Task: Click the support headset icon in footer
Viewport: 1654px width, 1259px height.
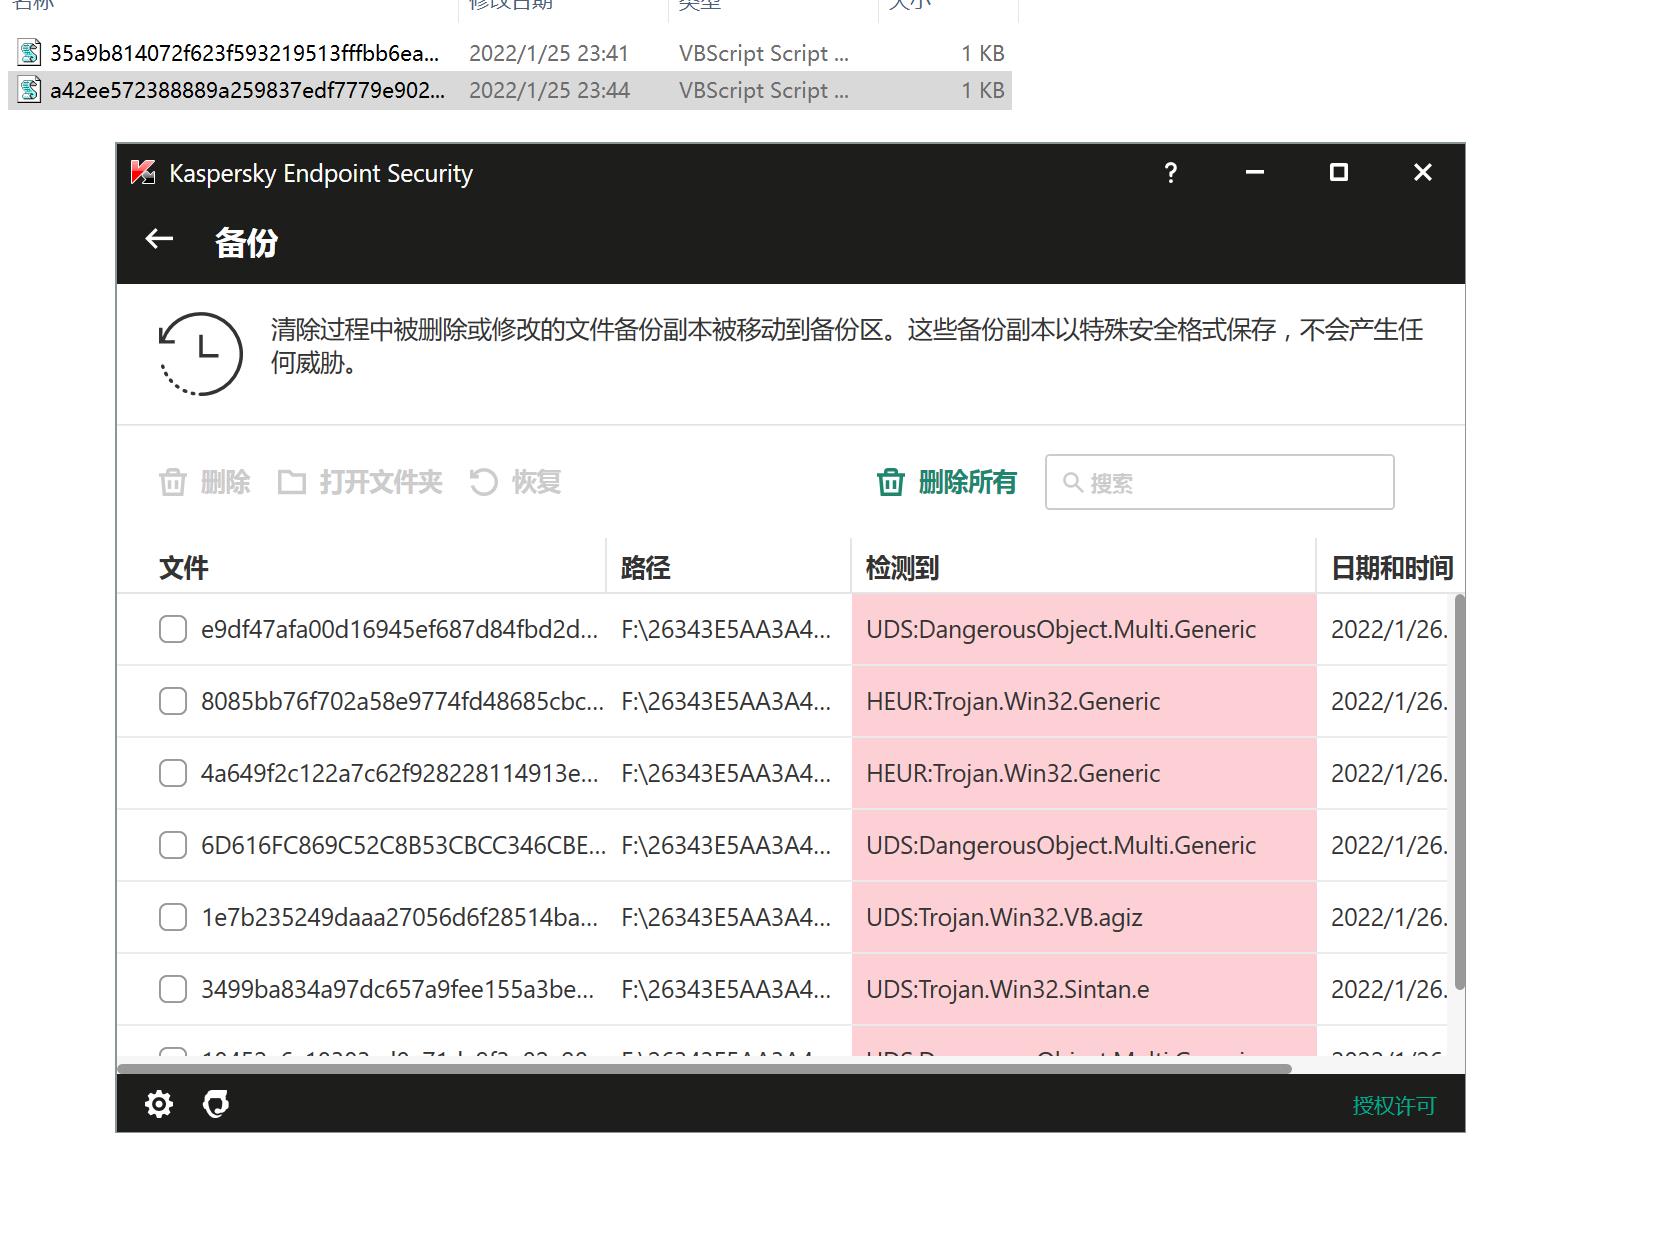Action: coord(216,1104)
